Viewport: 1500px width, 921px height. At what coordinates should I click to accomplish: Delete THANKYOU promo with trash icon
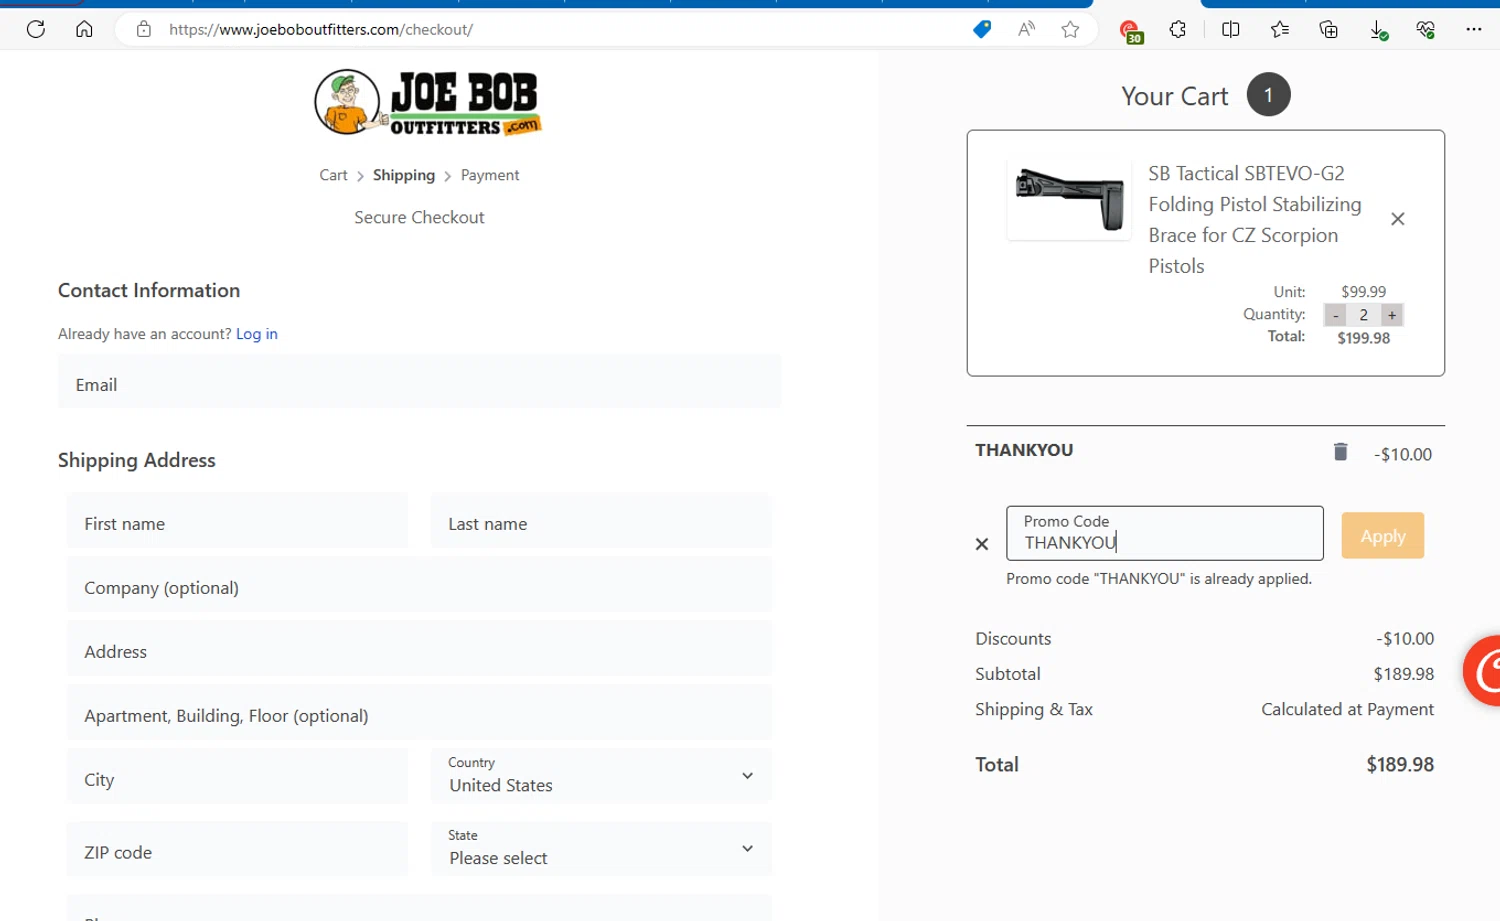click(1341, 452)
